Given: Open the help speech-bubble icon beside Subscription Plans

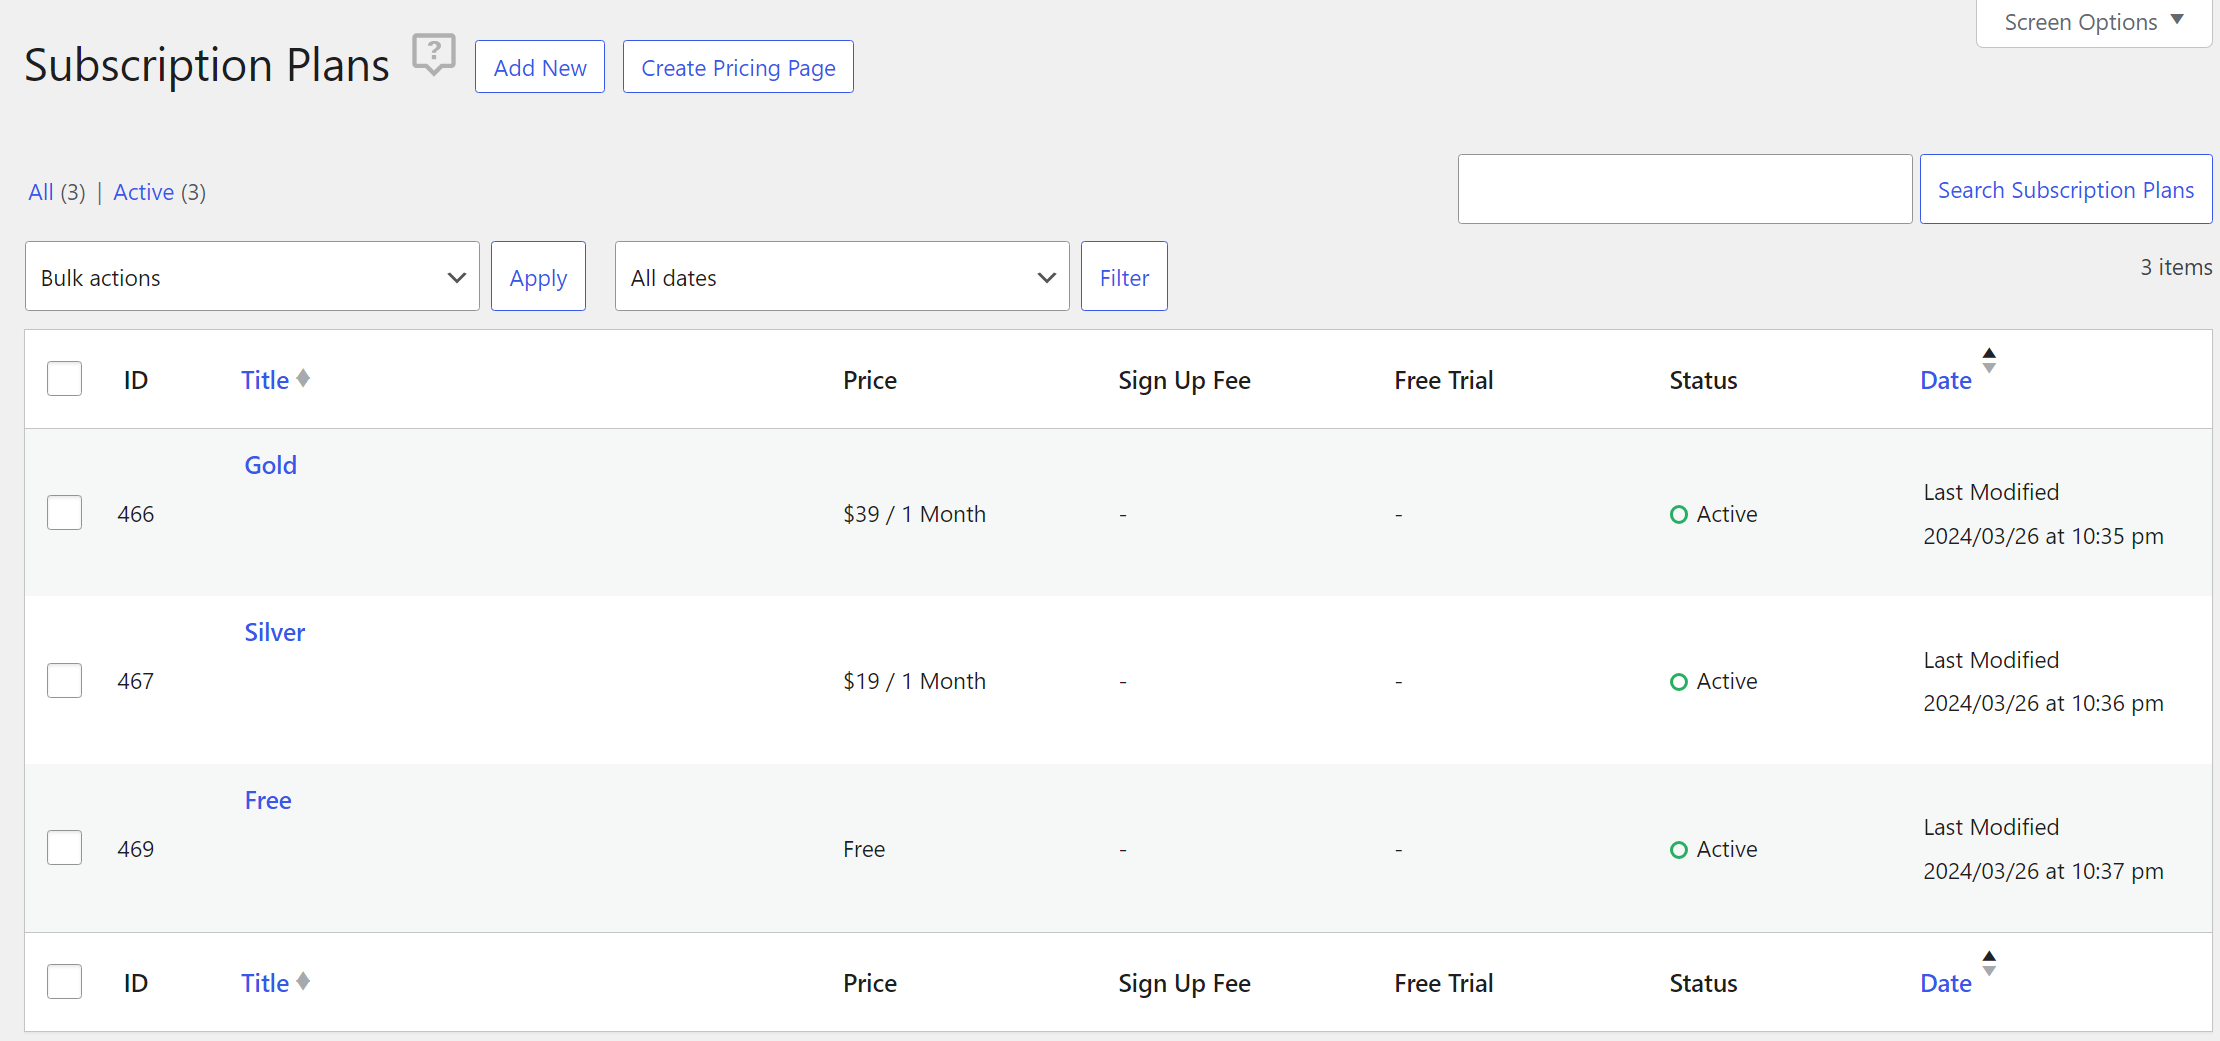Looking at the screenshot, I should (x=434, y=53).
